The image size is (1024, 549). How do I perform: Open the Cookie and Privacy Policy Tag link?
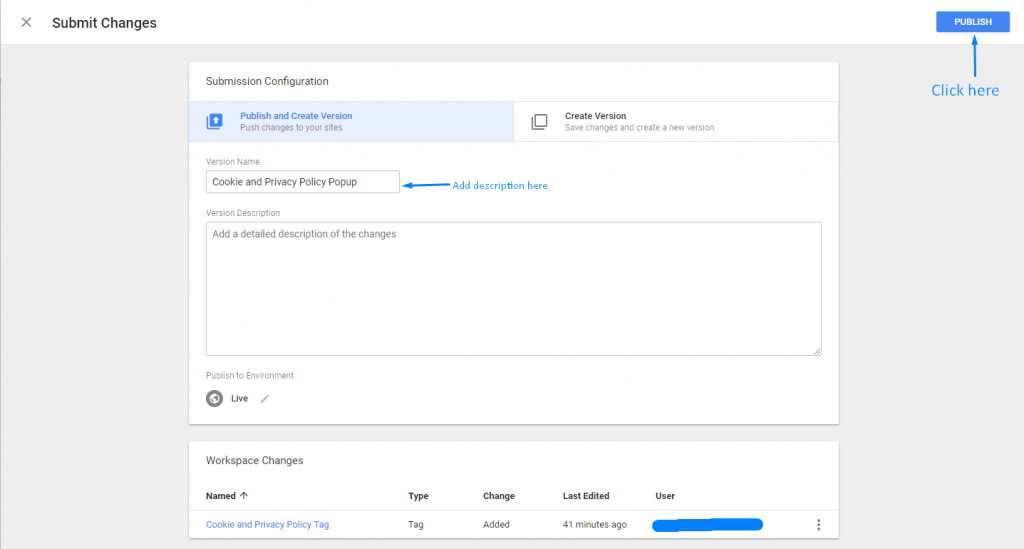pos(267,524)
